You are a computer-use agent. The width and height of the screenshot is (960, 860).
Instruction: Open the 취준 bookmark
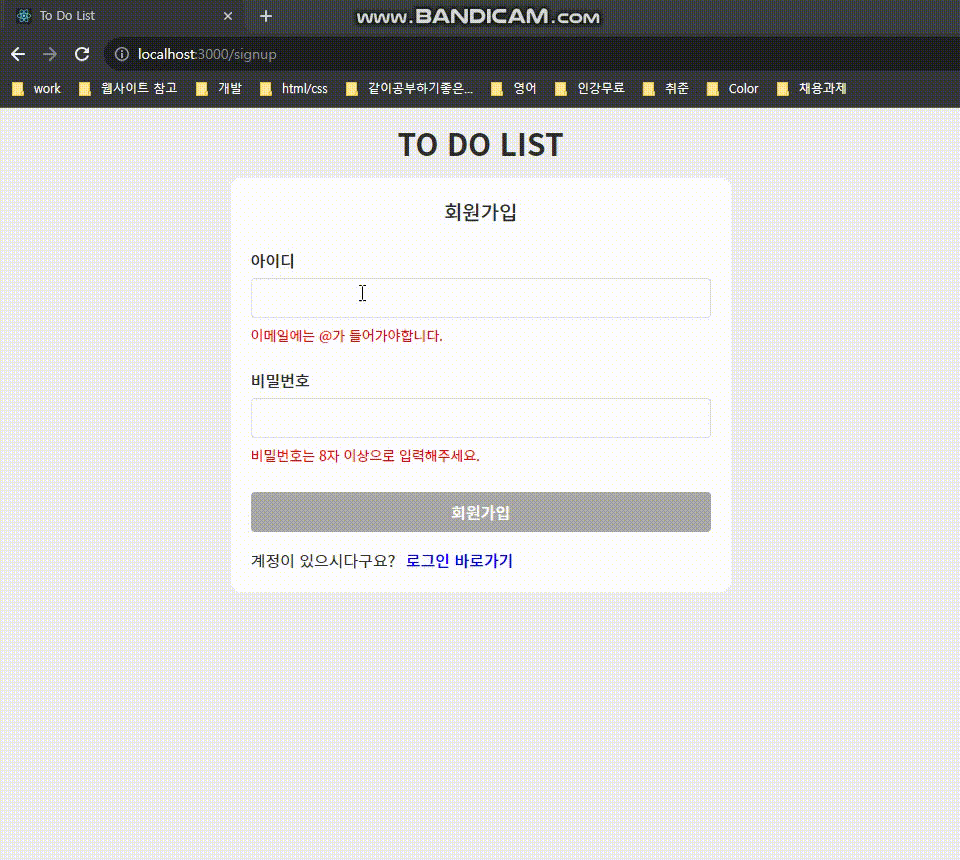pos(676,88)
